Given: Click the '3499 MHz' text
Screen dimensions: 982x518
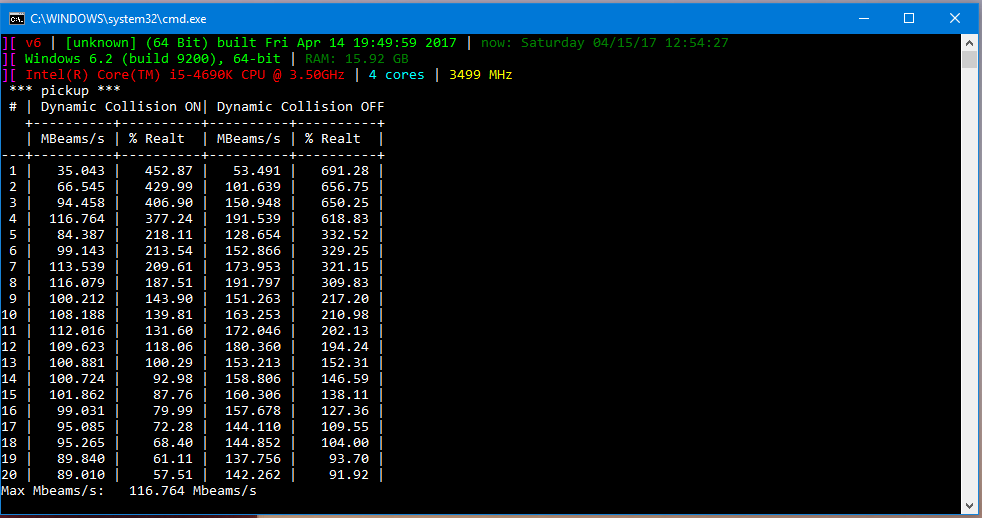Looking at the screenshot, I should coord(481,75).
